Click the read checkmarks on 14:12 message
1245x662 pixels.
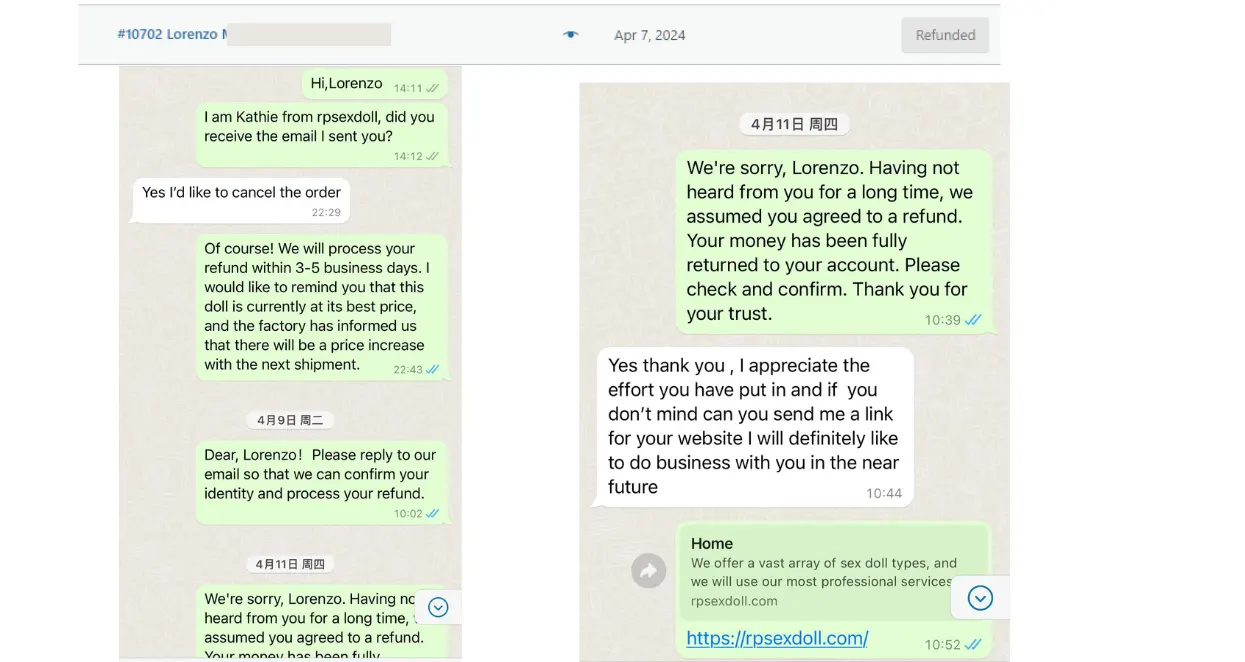pos(432,156)
